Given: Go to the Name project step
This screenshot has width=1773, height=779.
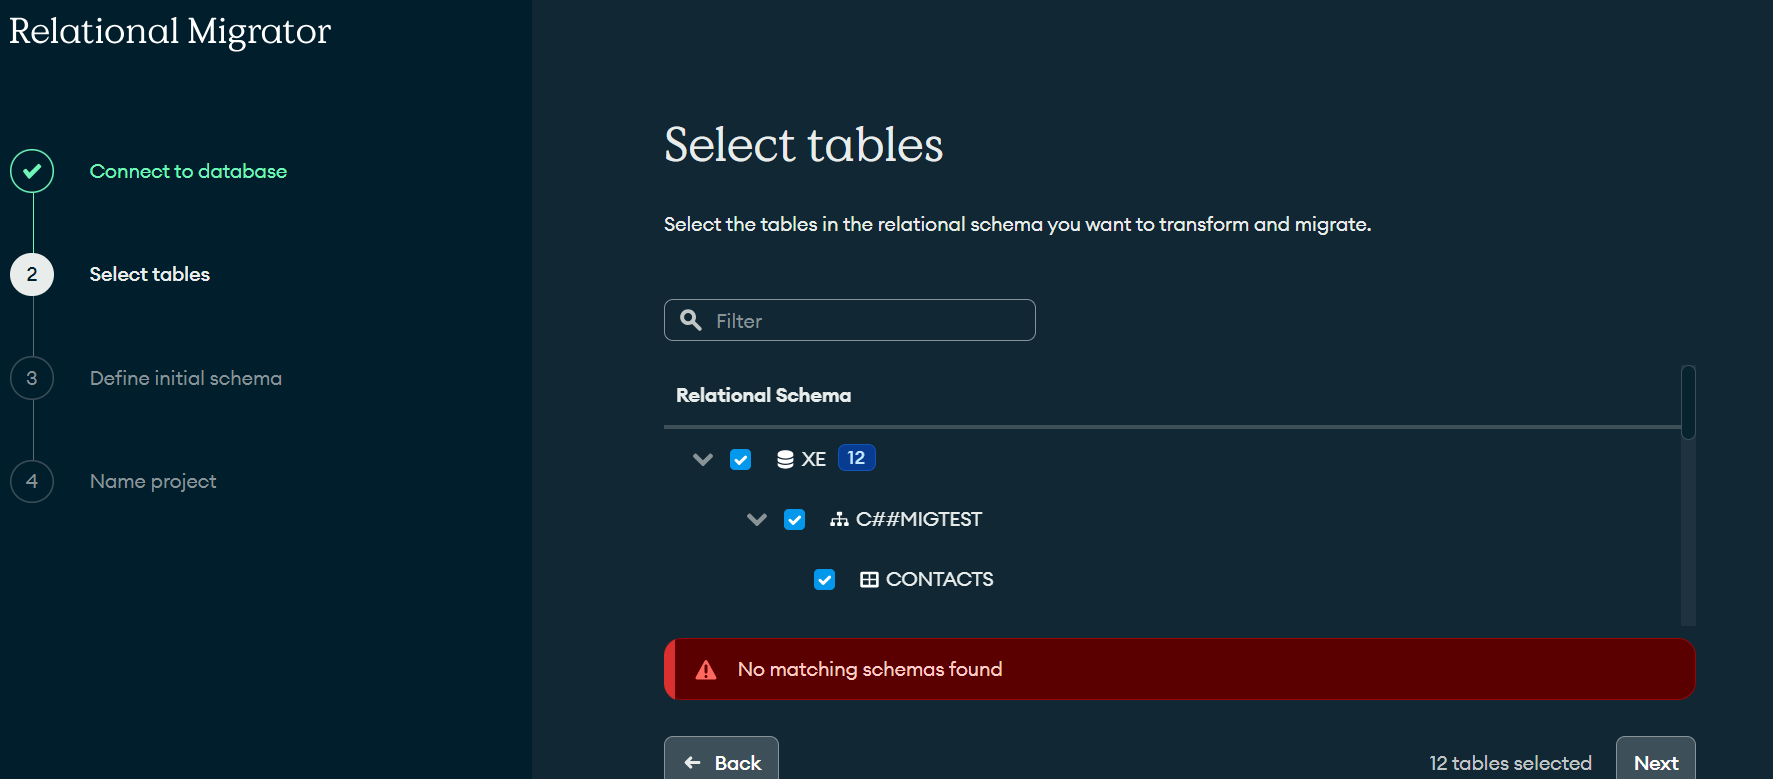Looking at the screenshot, I should [x=153, y=481].
